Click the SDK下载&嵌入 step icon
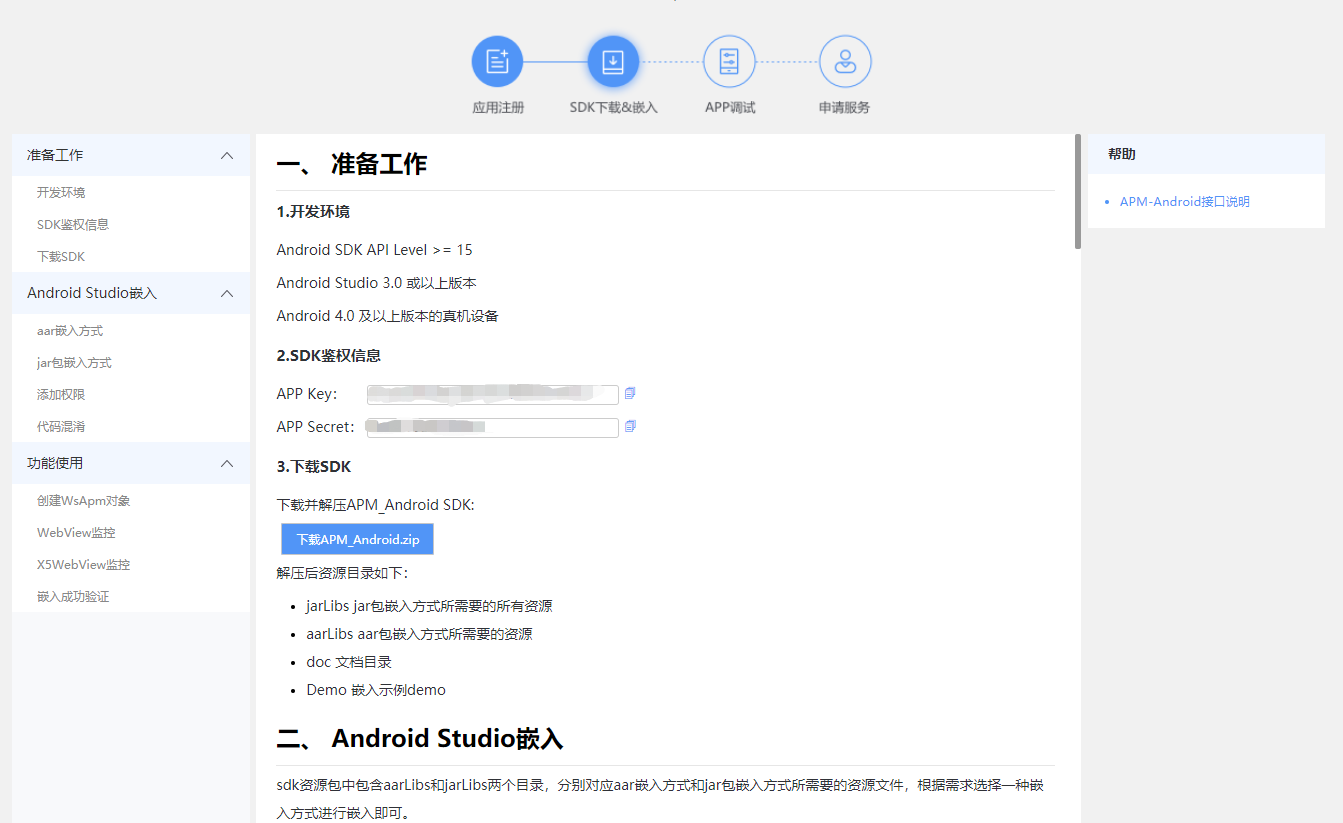Screen dimensions: 1343x823 click(x=613, y=62)
